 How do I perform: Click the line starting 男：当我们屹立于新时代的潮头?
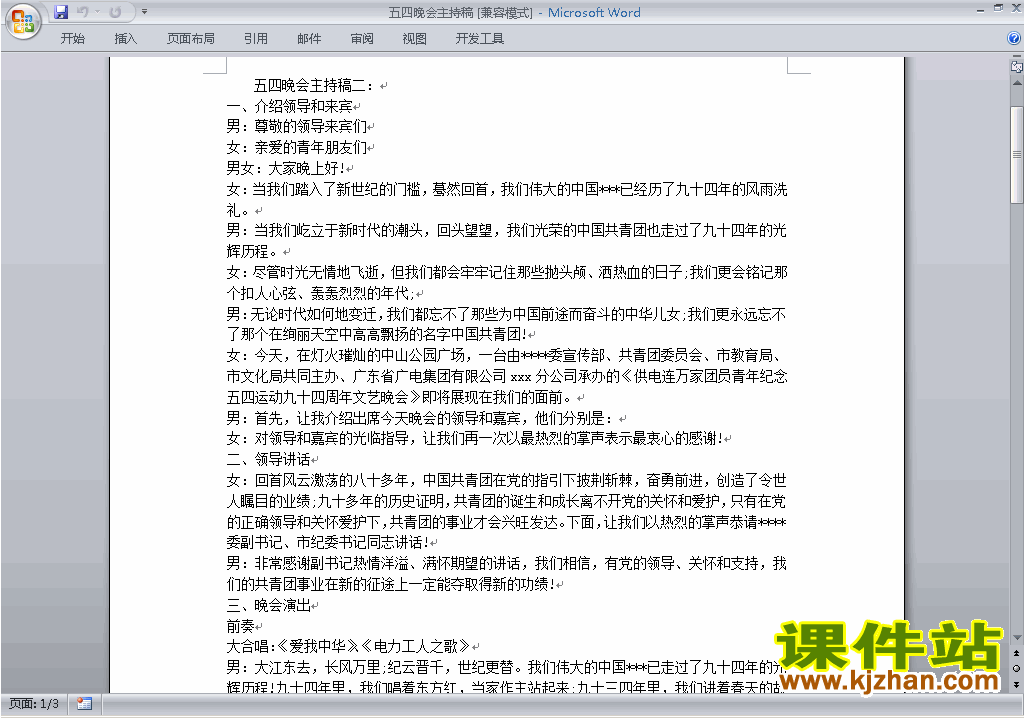[x=507, y=230]
